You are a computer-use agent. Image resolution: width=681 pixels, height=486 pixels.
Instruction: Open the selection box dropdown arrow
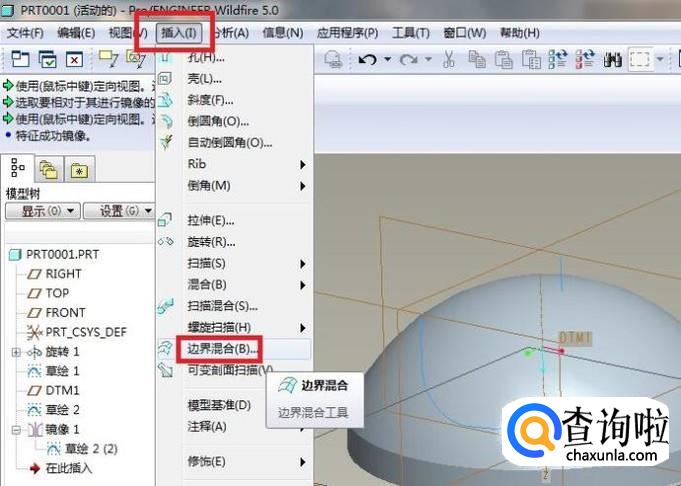[x=660, y=59]
